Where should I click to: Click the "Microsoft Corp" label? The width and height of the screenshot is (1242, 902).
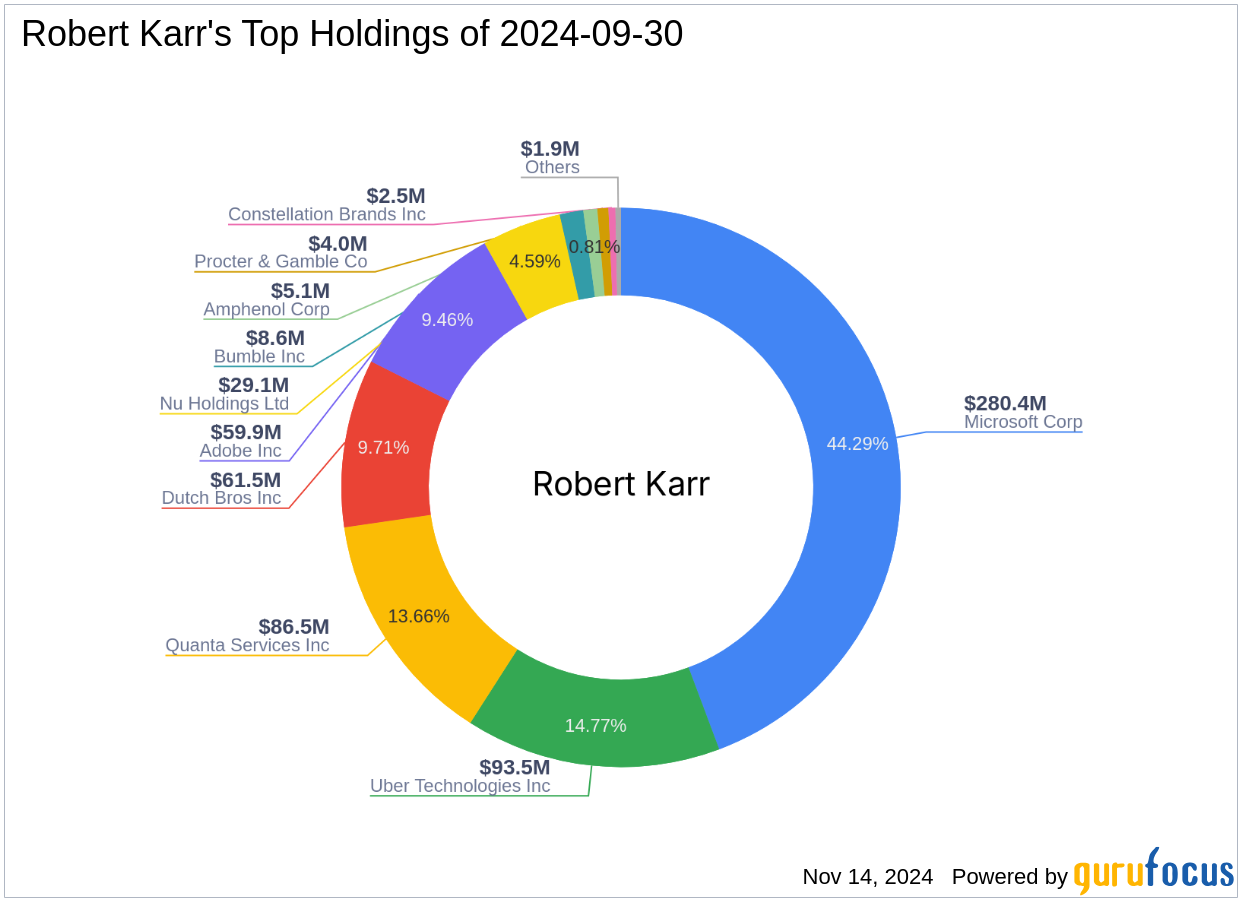pos(1023,422)
